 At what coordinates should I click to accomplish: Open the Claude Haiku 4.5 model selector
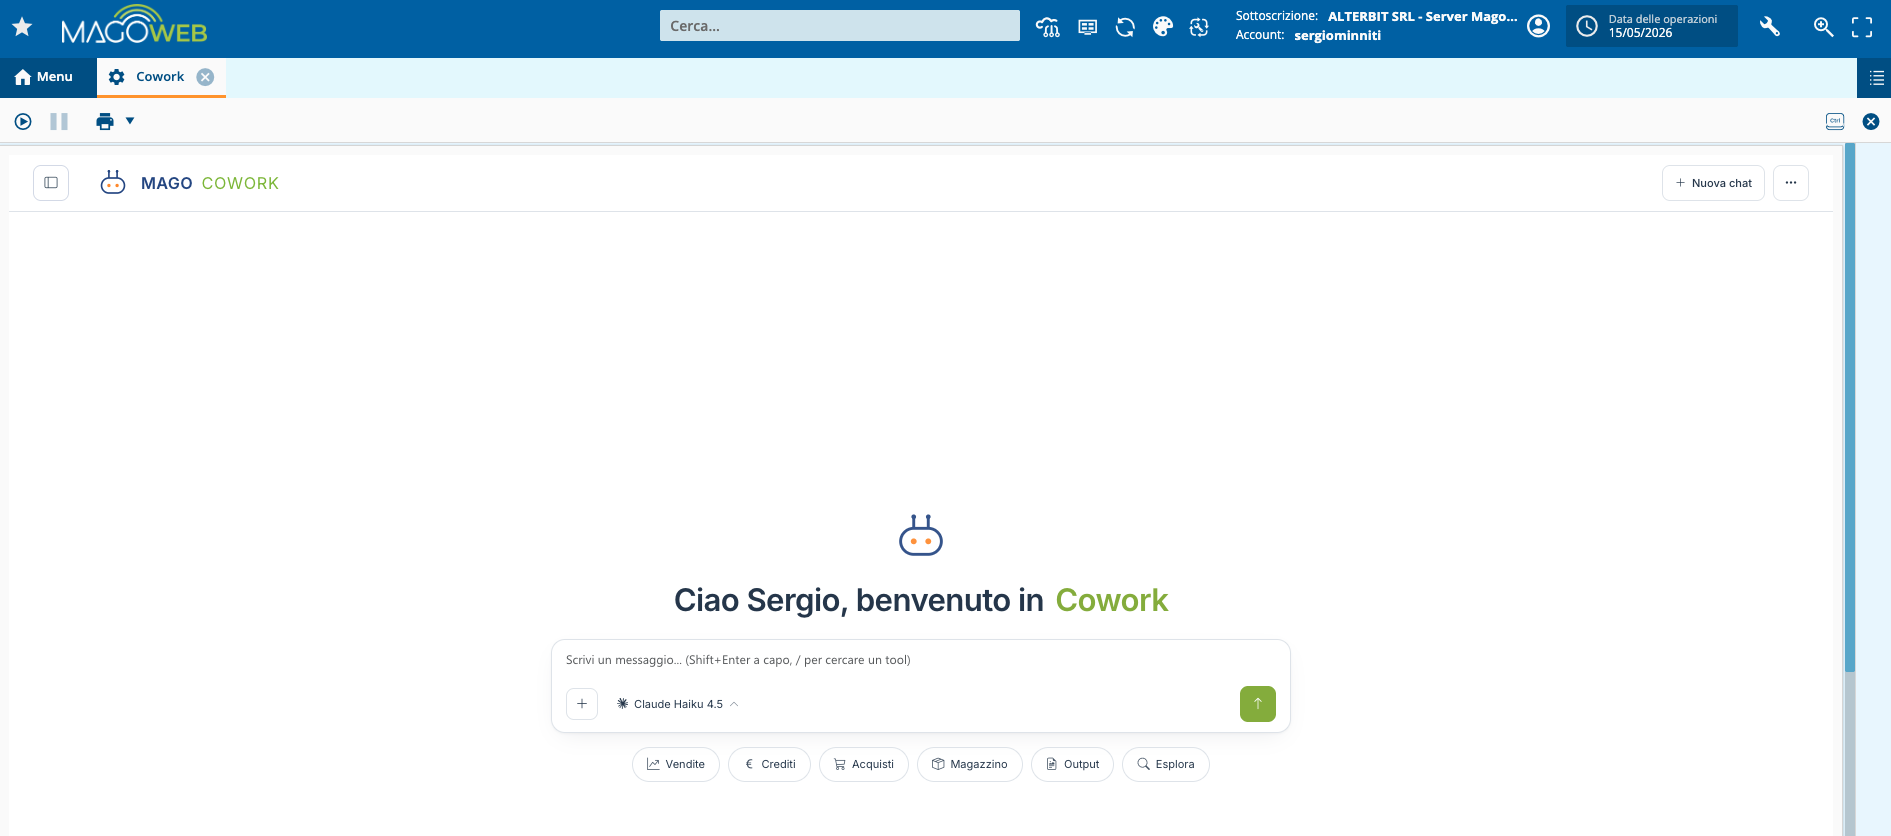pos(677,704)
